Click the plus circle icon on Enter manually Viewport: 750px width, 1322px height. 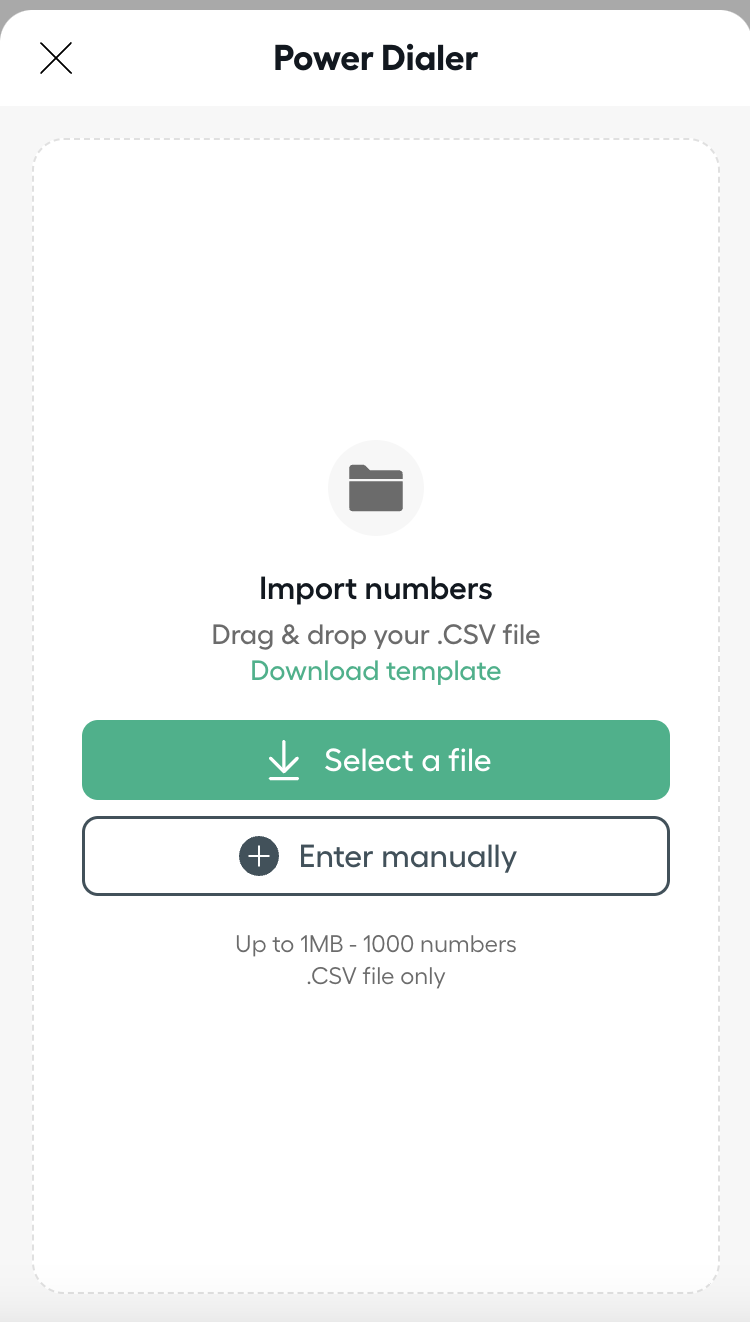point(259,856)
